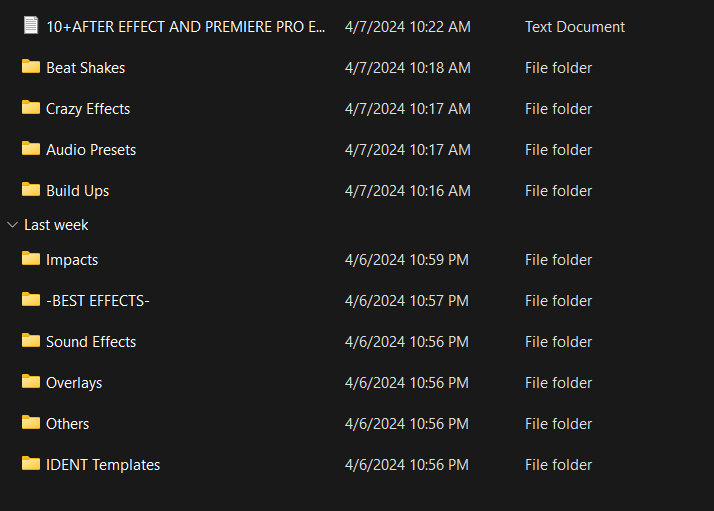Select the Sound Effects folder name
This screenshot has height=511, width=714.
click(91, 342)
